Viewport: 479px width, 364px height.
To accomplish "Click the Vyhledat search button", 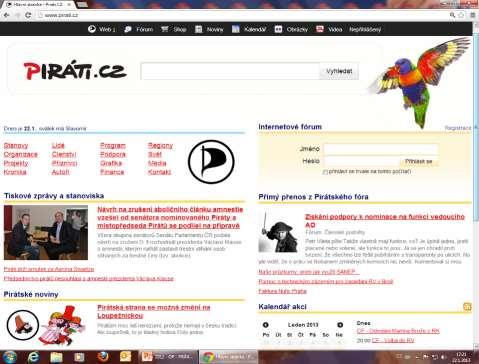I will pyautogui.click(x=339, y=71).
